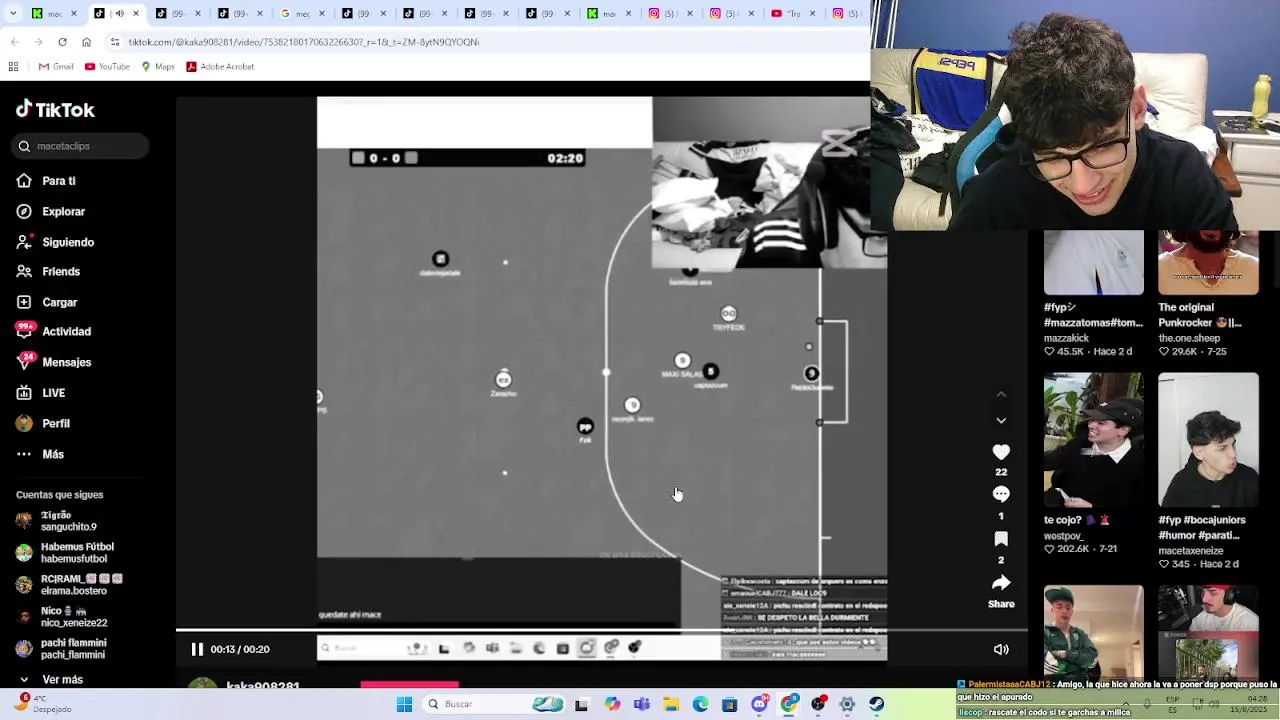Open followed account habemusfutbol
The image size is (1280, 720).
[66, 553]
